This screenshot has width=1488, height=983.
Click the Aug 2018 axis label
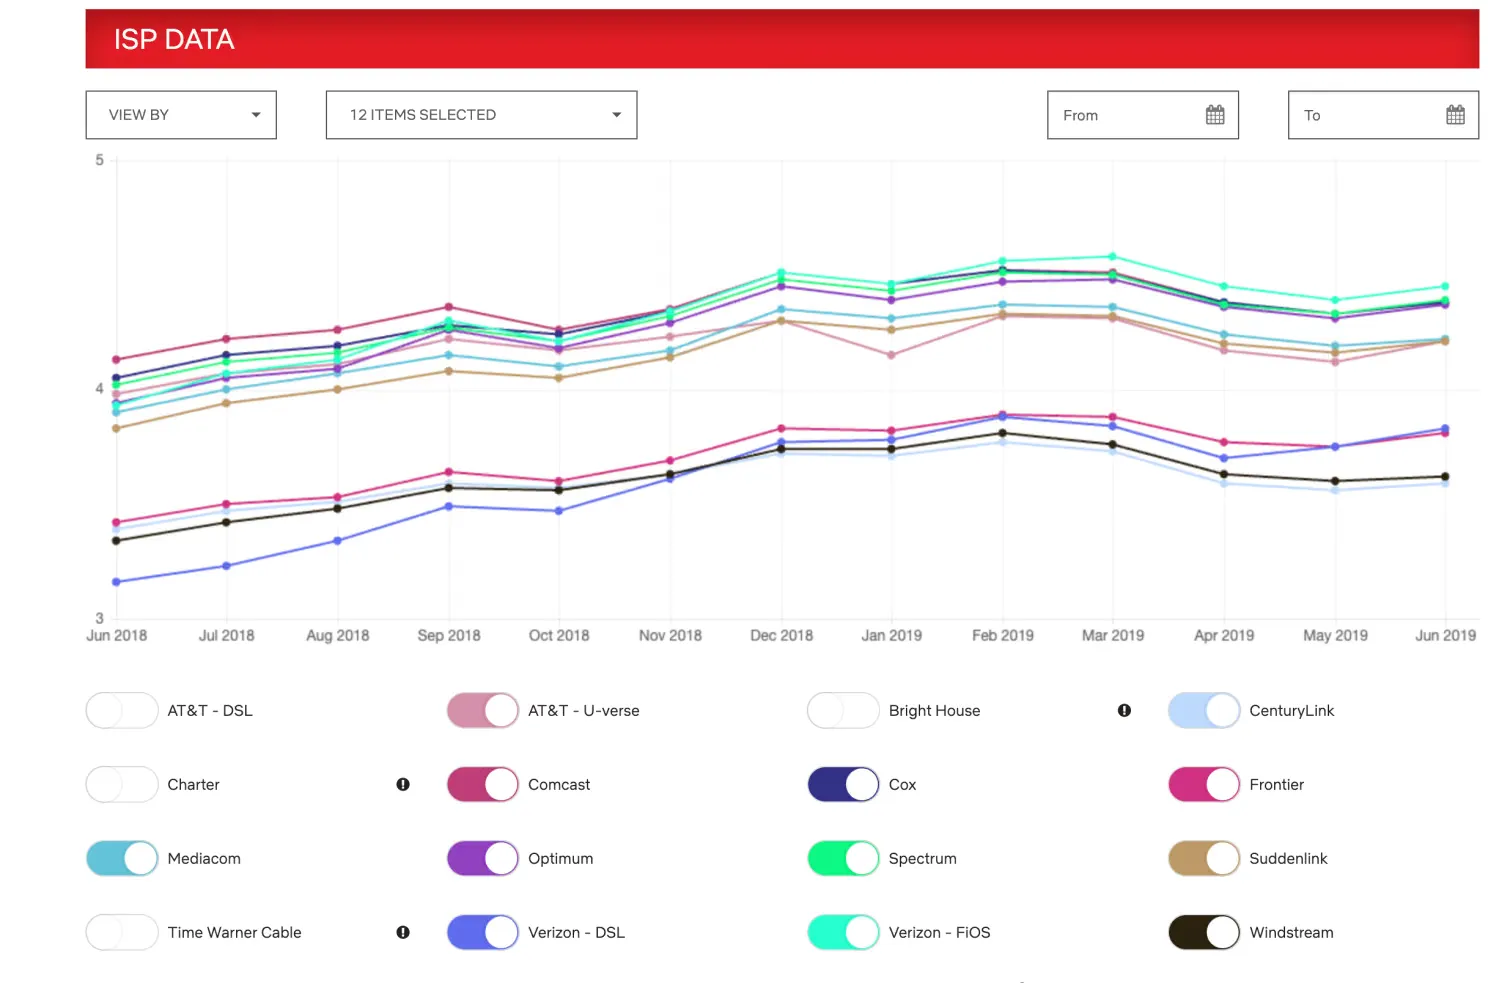(x=338, y=636)
